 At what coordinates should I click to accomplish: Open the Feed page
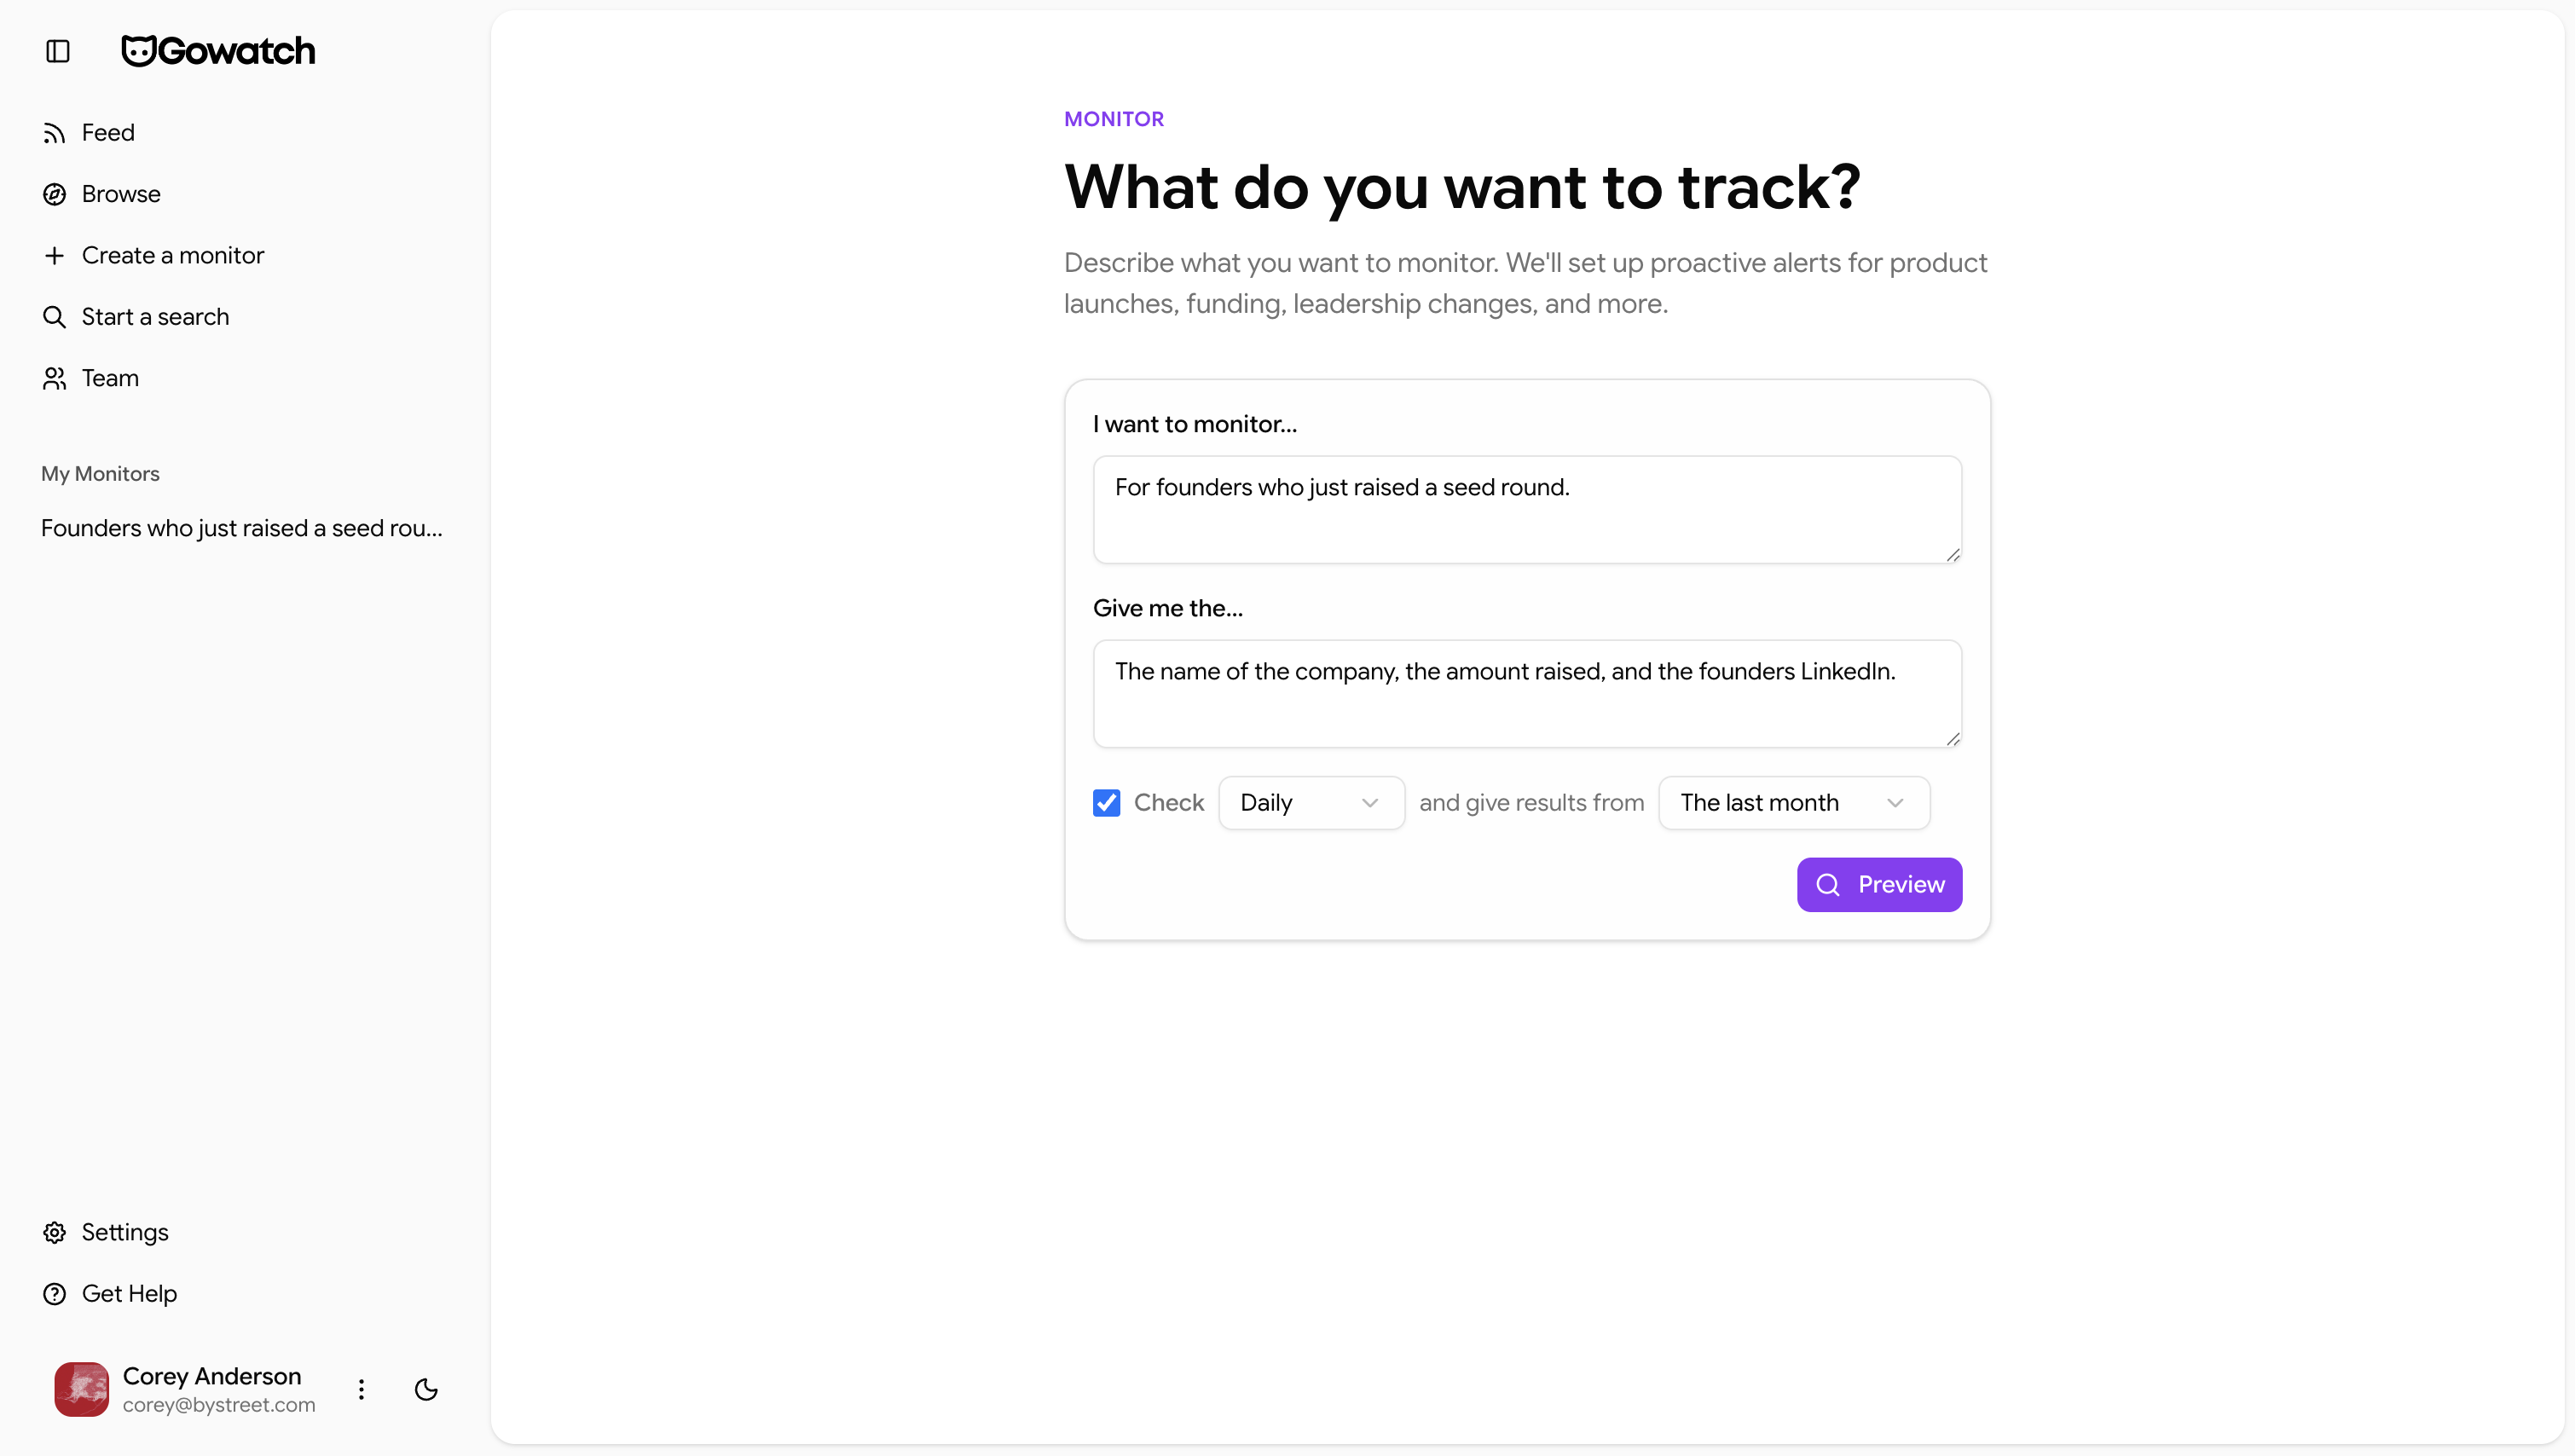point(107,133)
